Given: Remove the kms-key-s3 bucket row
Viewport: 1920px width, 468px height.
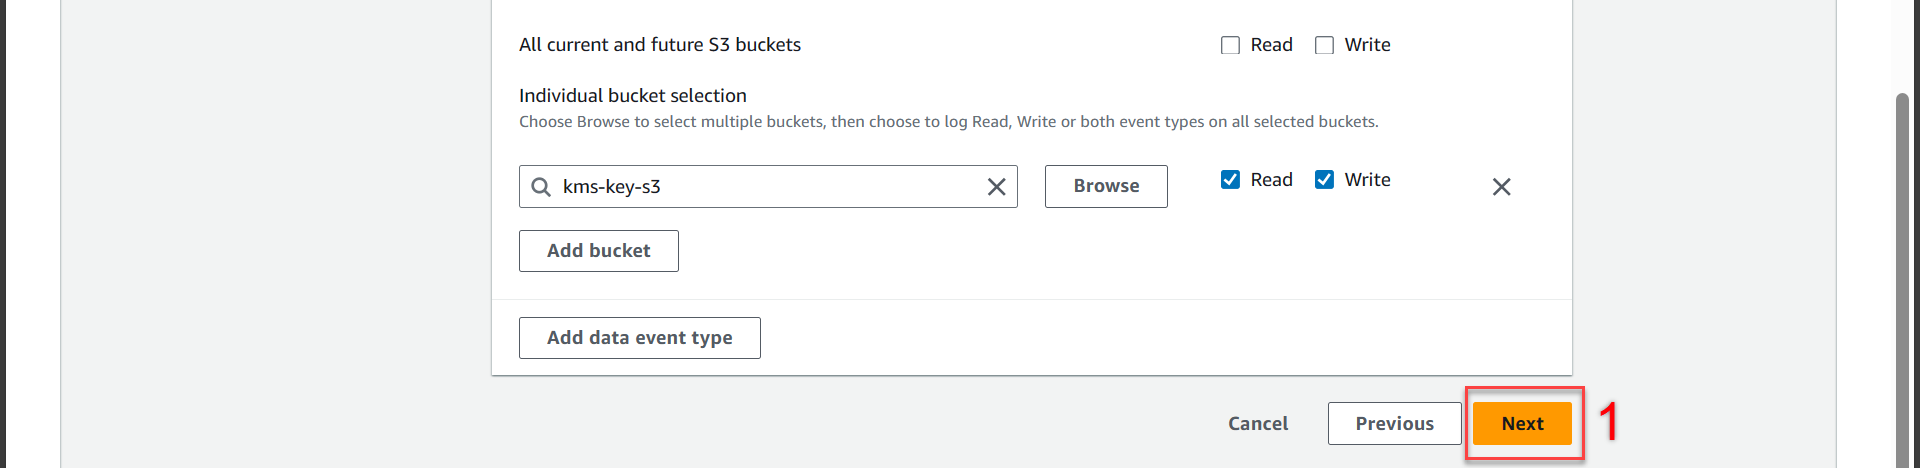Looking at the screenshot, I should pyautogui.click(x=1501, y=187).
